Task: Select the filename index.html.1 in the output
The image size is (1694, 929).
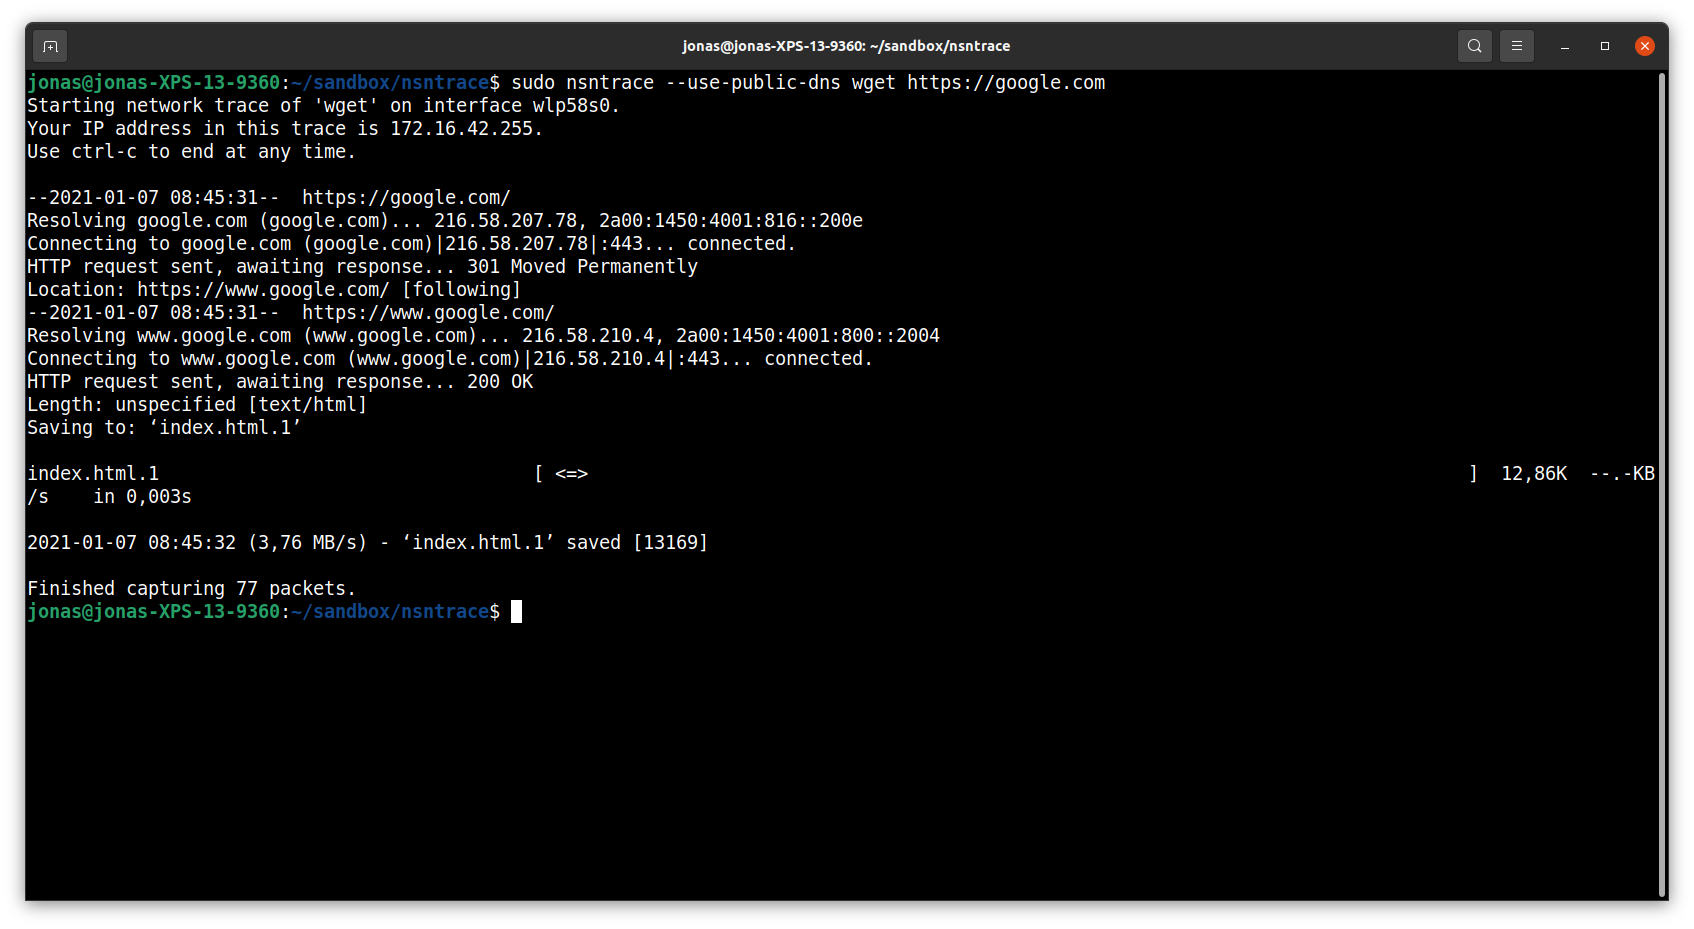Action: pyautogui.click(x=94, y=473)
